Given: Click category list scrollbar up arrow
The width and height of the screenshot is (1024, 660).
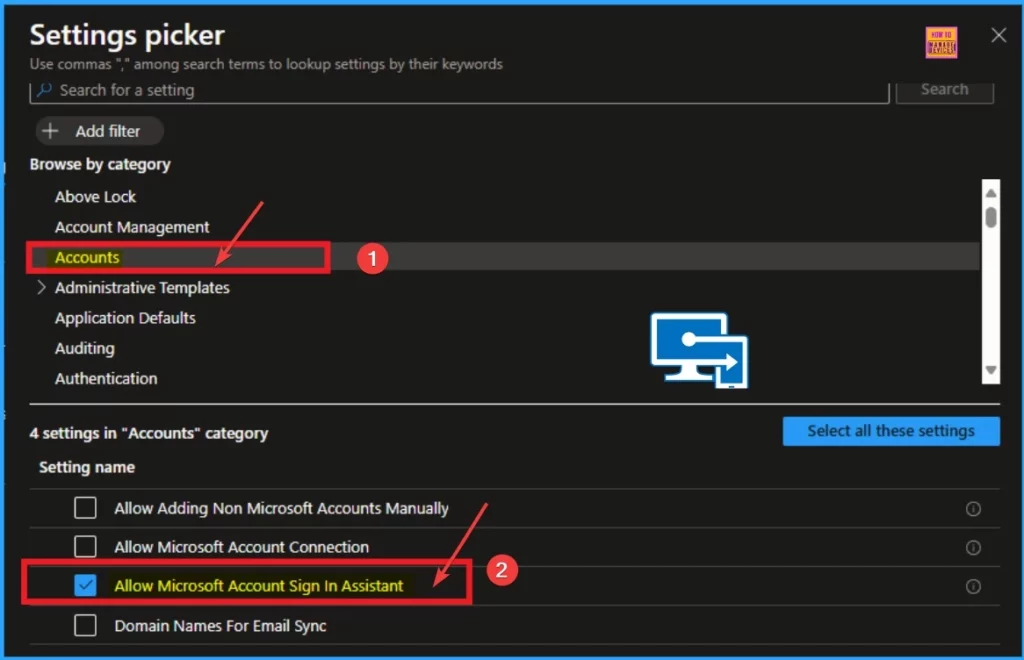Looking at the screenshot, I should 991,193.
